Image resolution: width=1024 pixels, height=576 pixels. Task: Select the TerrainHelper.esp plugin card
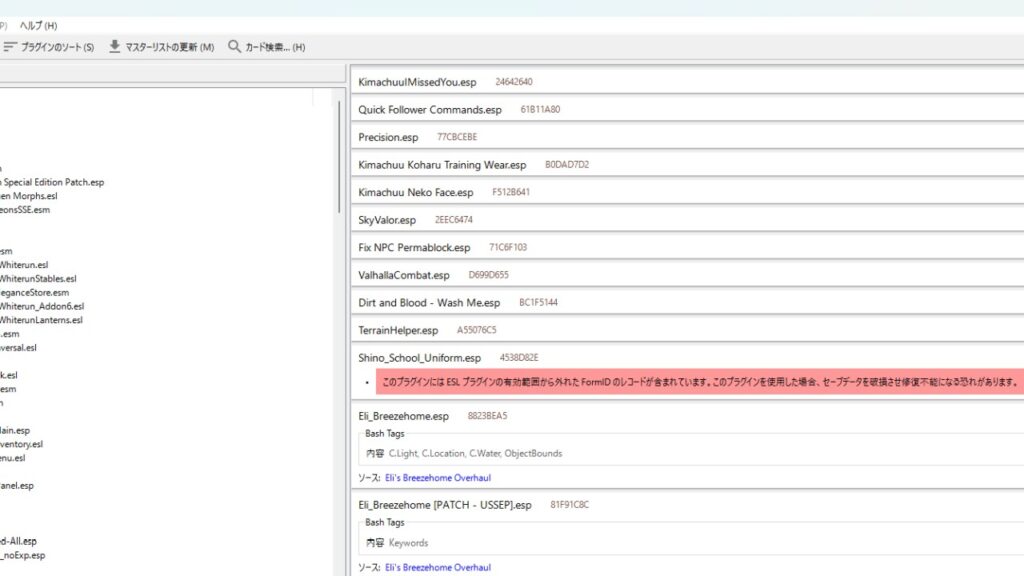[398, 330]
